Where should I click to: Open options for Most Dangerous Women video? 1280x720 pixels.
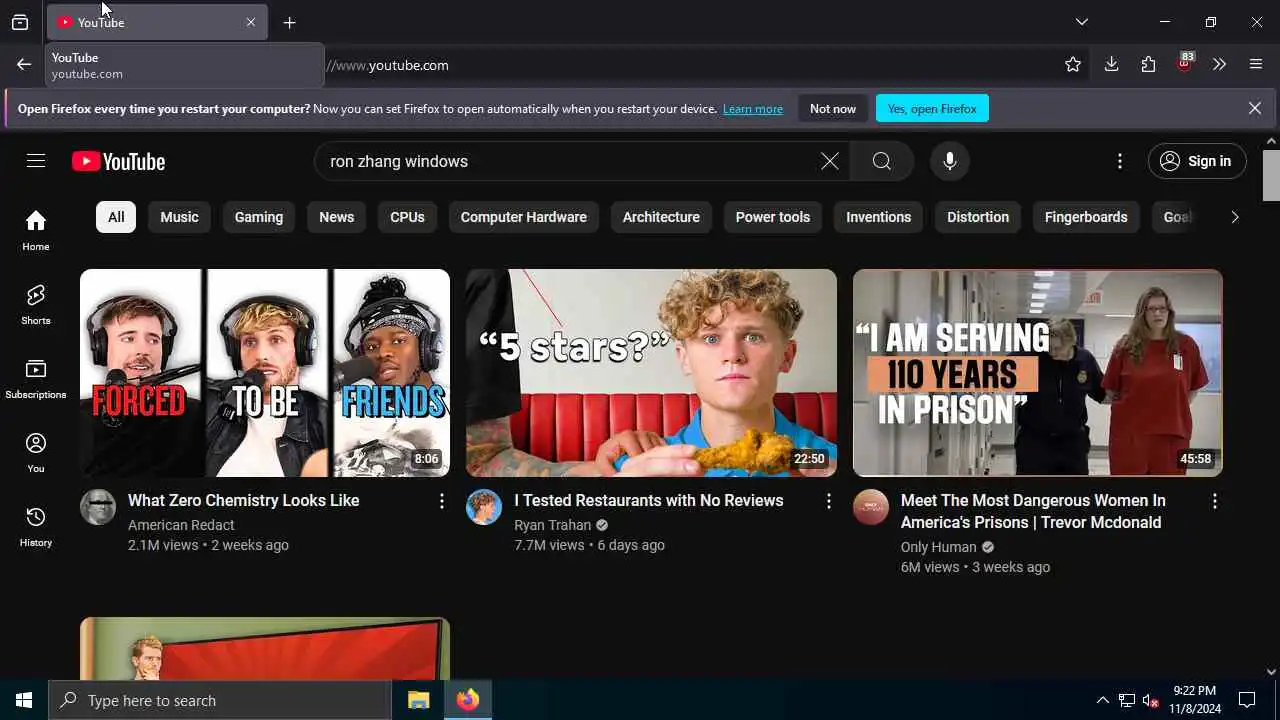coord(1215,501)
